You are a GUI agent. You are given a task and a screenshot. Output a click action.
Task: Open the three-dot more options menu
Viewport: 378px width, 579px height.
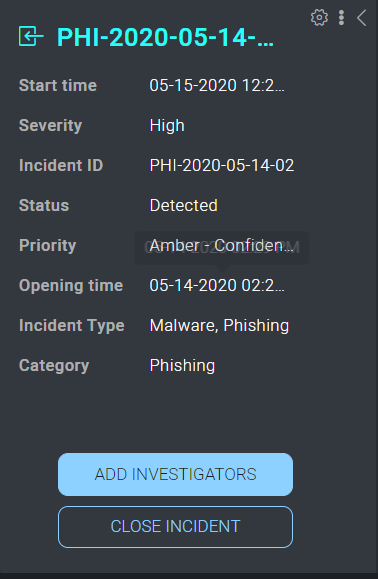click(341, 17)
